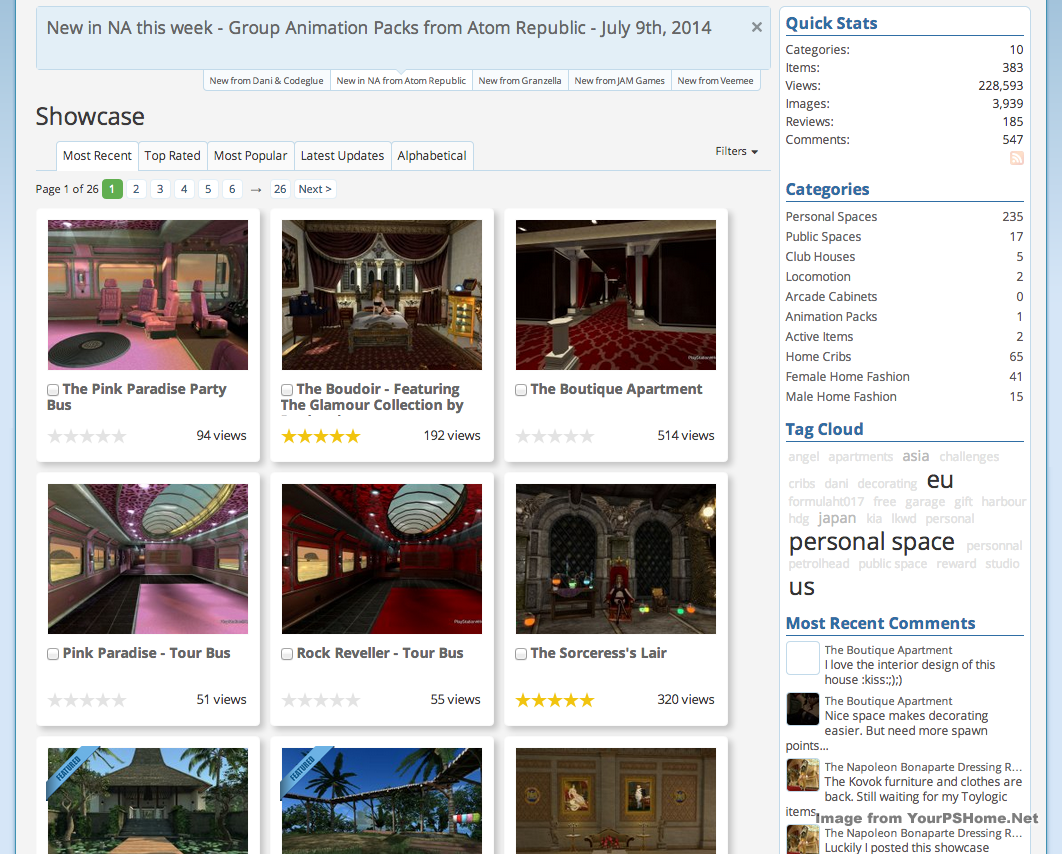Screen dimensions: 1062x854
Task: Check the Pink Paradise - Tour Bus box
Action: (53, 654)
